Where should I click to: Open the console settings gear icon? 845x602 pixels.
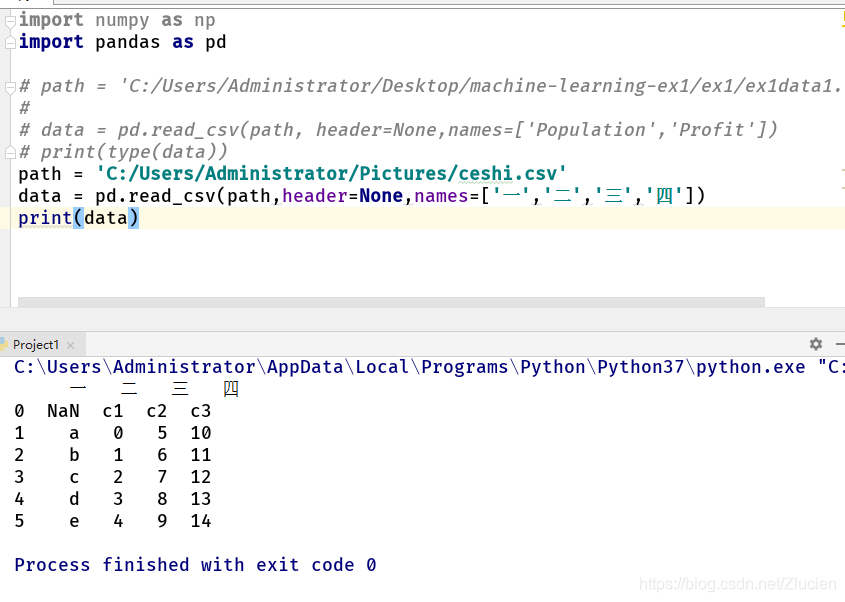tap(815, 343)
